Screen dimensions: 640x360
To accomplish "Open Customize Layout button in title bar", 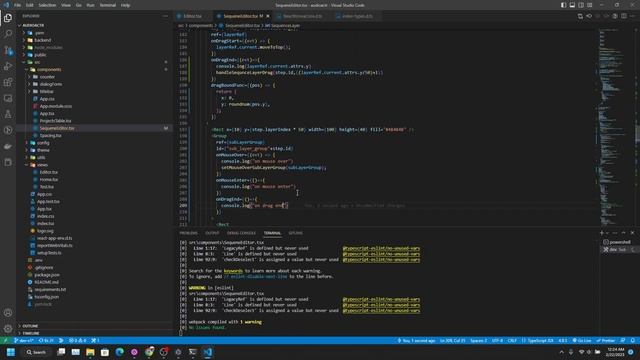I will pyautogui.click(x=590, y=5).
